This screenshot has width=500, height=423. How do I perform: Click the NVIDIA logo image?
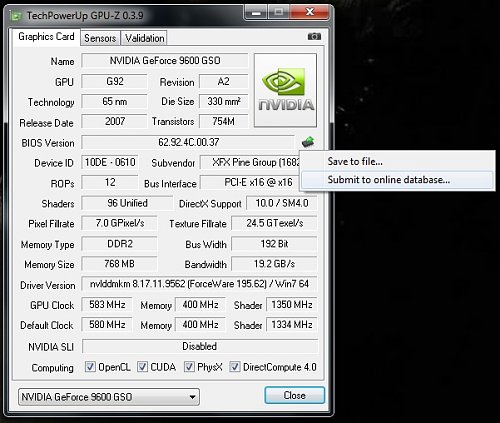click(285, 90)
